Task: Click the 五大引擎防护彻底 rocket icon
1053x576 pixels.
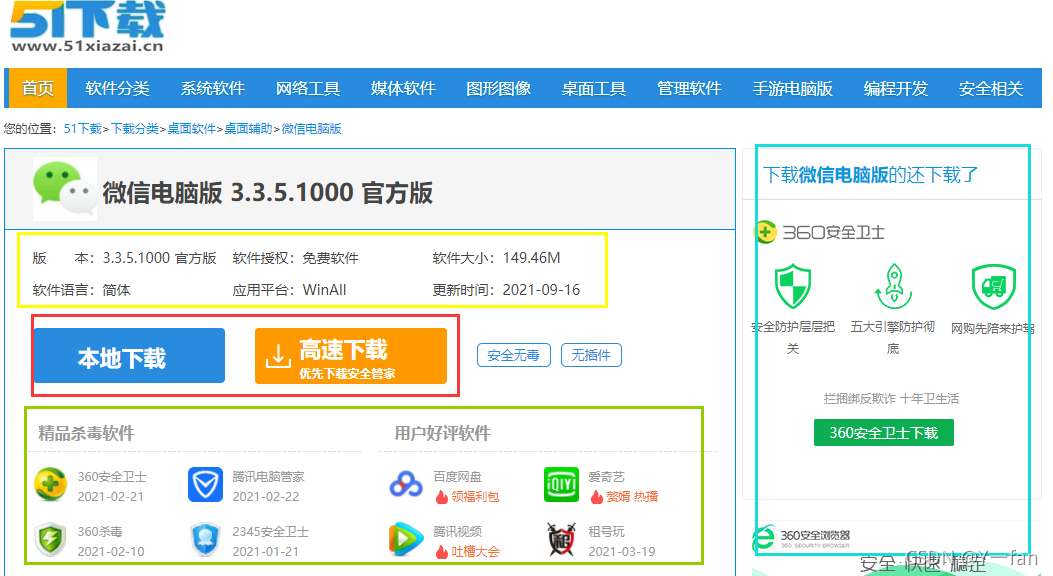Action: click(893, 286)
